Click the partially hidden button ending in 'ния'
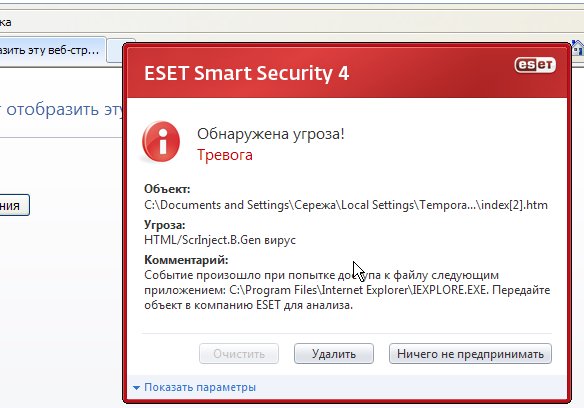 click(x=14, y=205)
